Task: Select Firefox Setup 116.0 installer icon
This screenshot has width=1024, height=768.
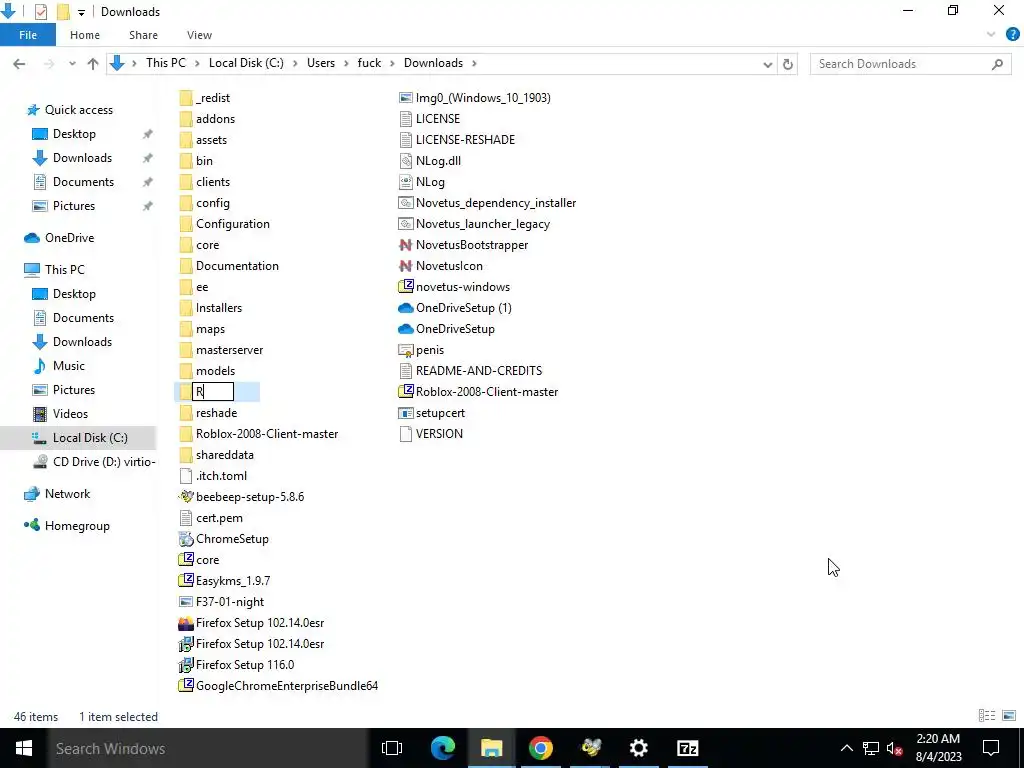Action: (186, 665)
